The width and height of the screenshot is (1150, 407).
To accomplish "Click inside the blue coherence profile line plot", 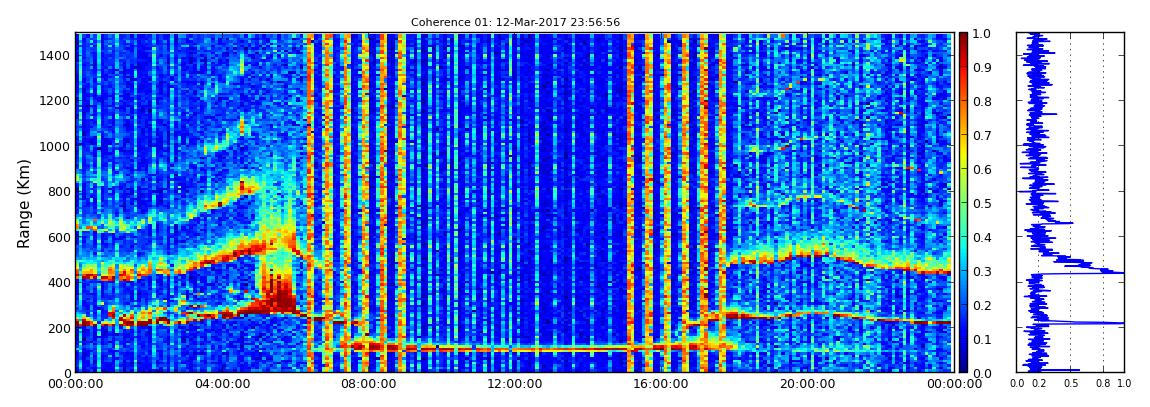I will [x=1070, y=202].
